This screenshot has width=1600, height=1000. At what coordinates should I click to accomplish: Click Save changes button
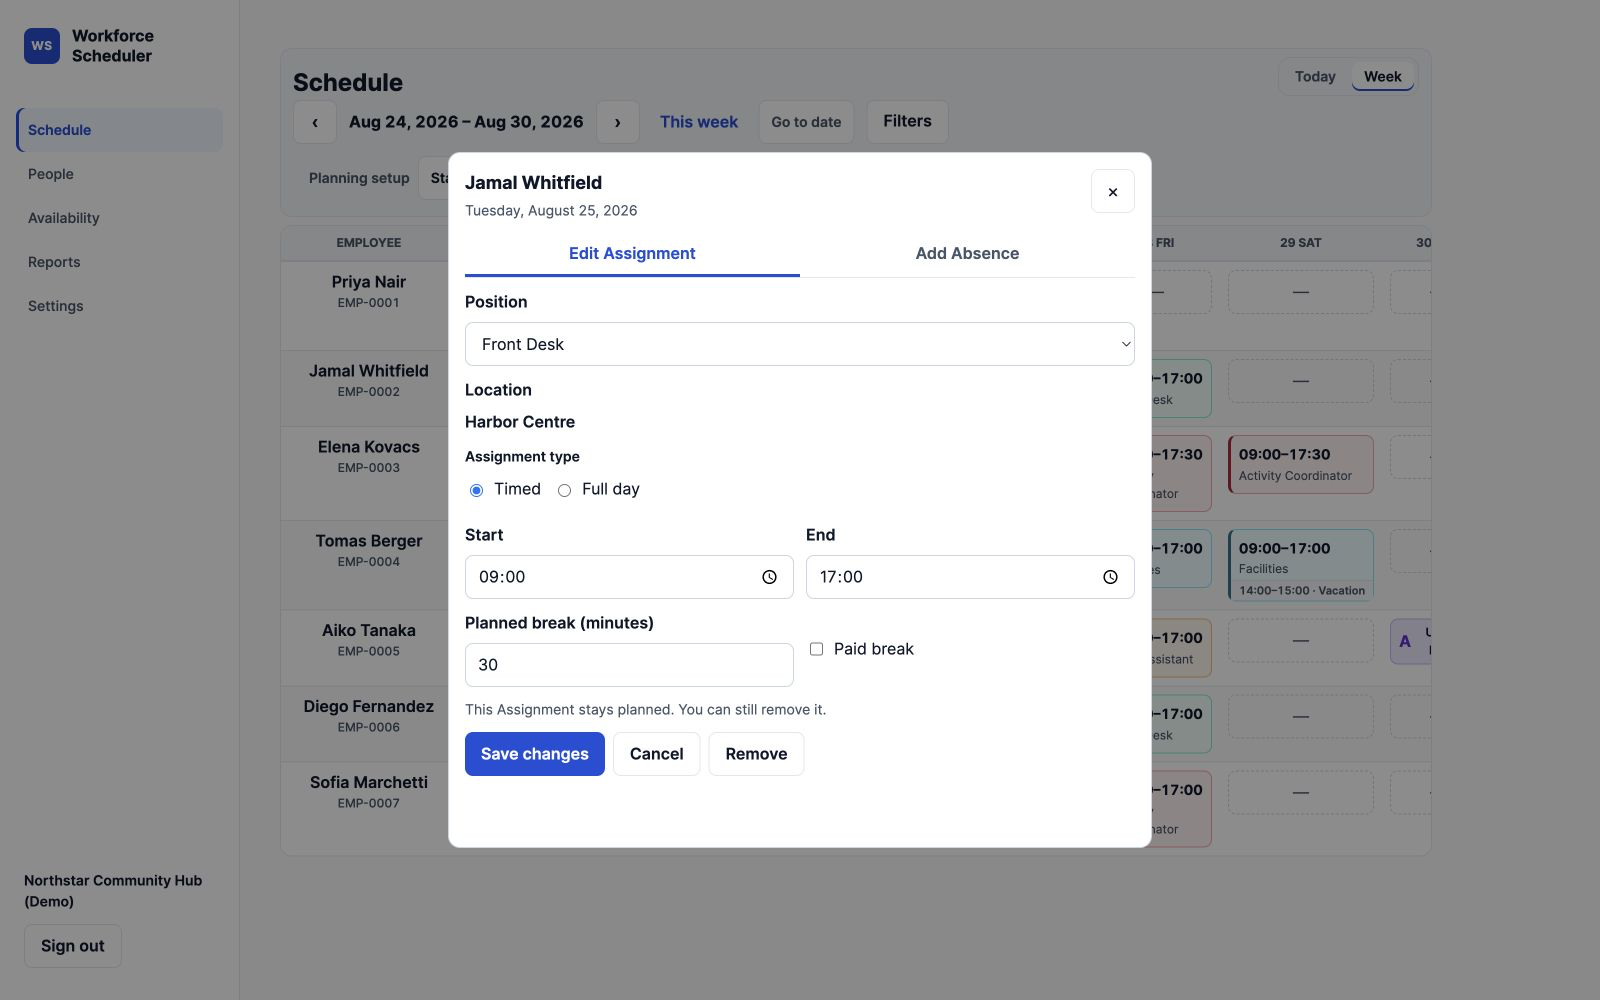(535, 754)
